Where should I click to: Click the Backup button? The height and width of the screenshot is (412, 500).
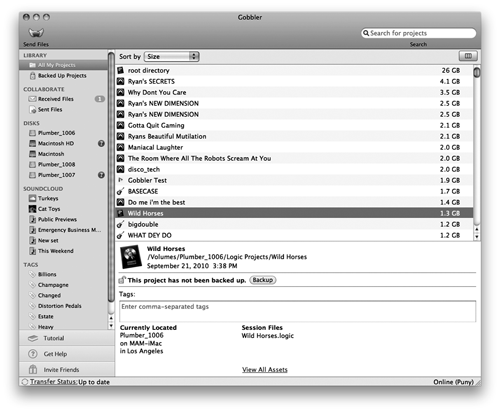[263, 280]
